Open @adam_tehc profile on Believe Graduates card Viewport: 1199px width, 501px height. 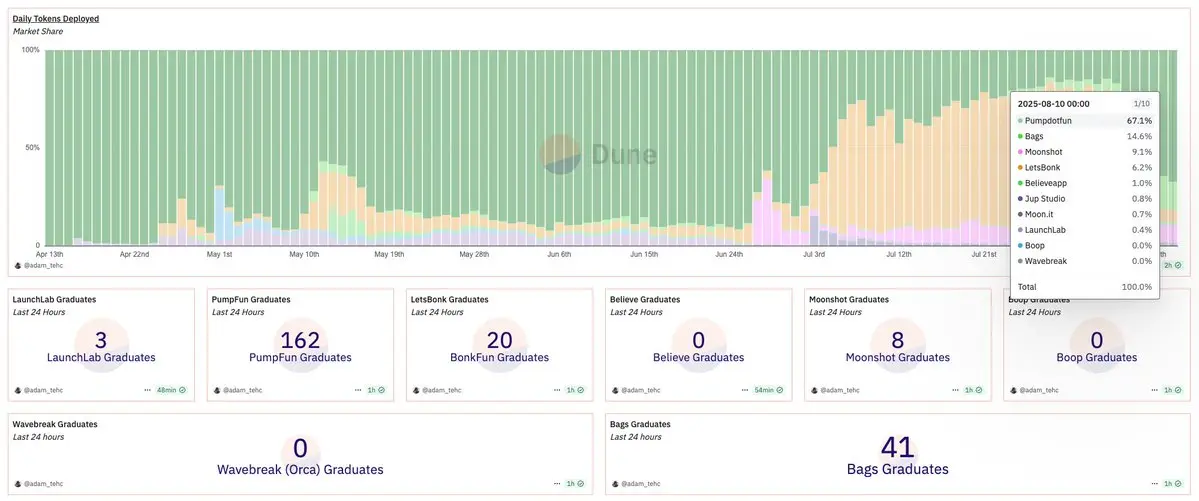tap(635, 390)
